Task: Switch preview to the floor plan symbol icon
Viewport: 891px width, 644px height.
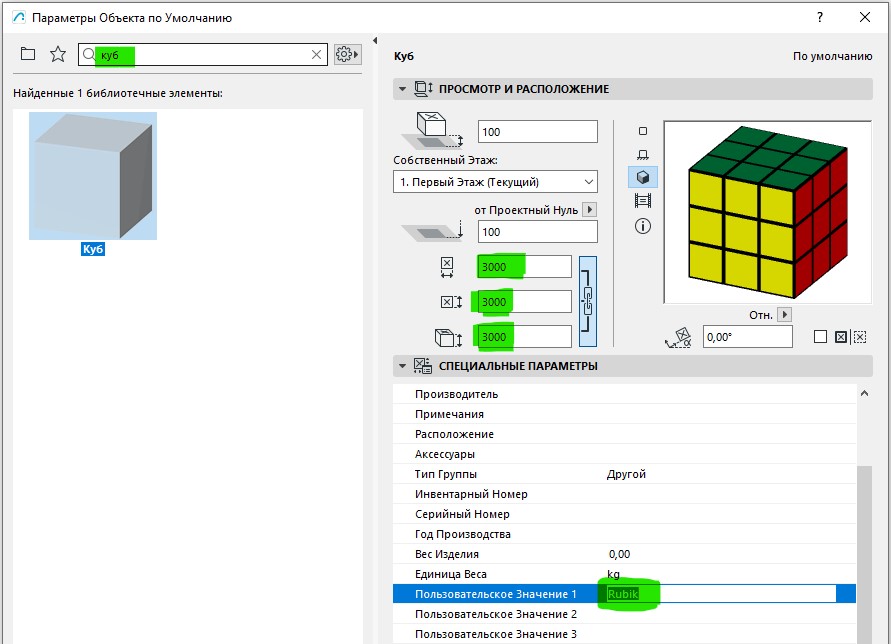Action: pyautogui.click(x=642, y=131)
